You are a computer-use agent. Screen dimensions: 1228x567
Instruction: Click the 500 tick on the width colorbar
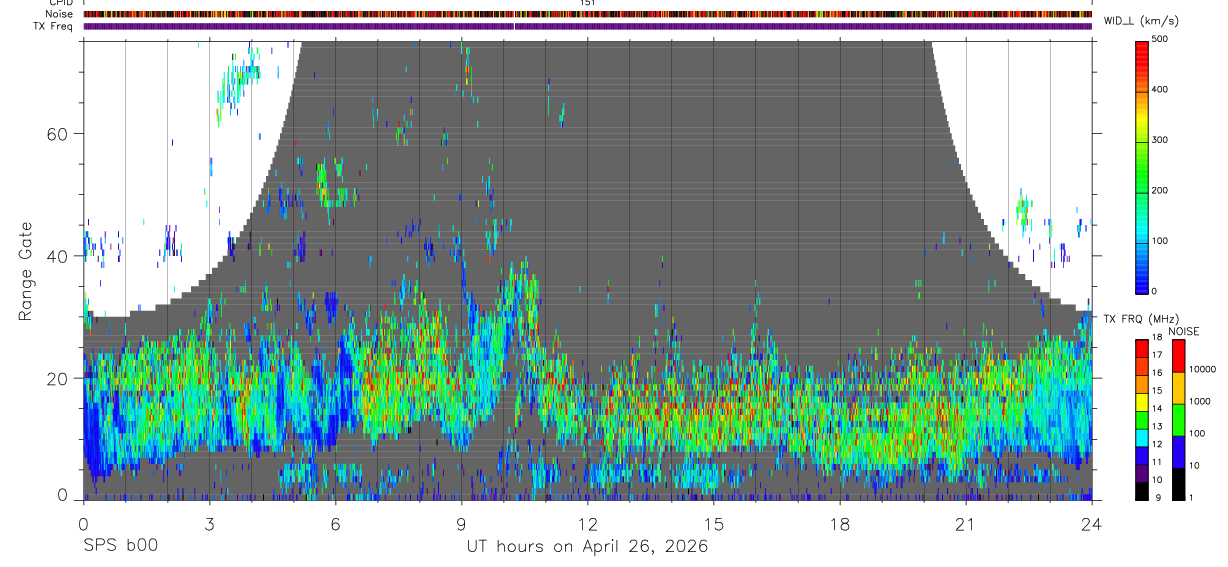click(1160, 39)
